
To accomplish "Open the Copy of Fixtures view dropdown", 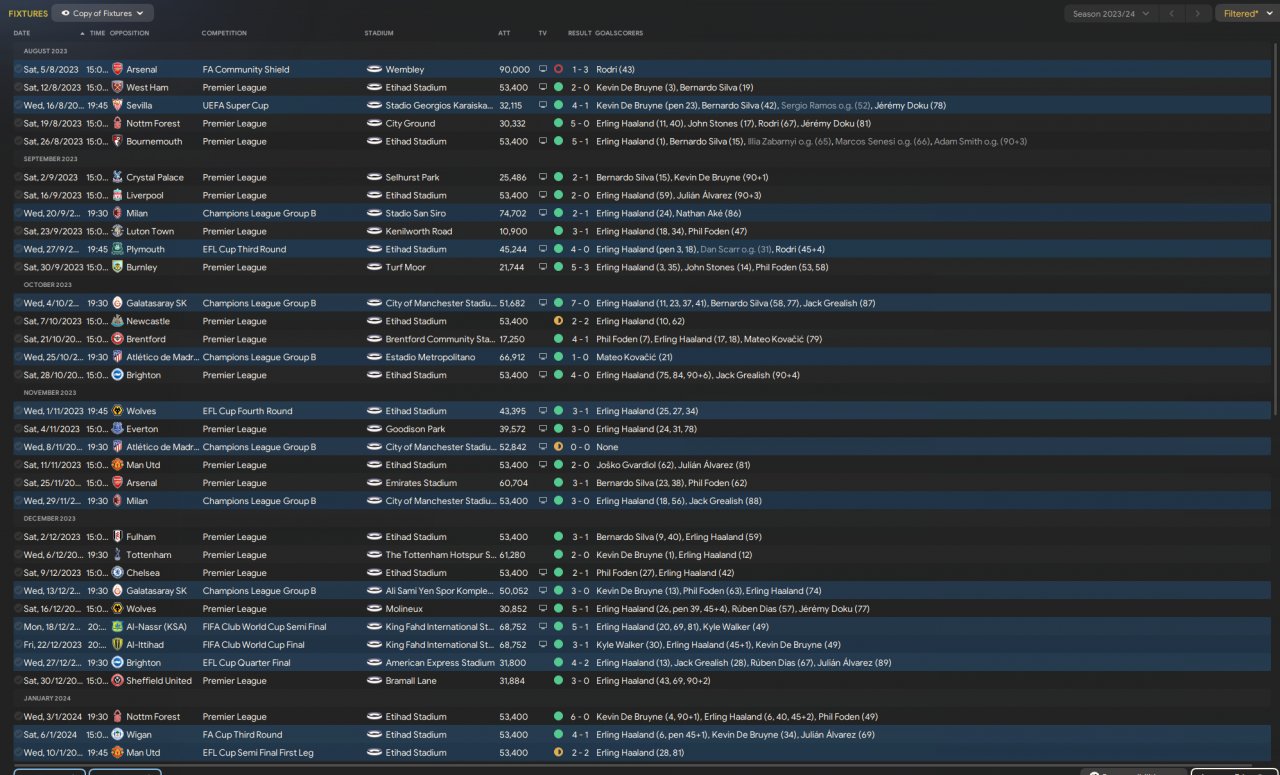I will click(102, 14).
